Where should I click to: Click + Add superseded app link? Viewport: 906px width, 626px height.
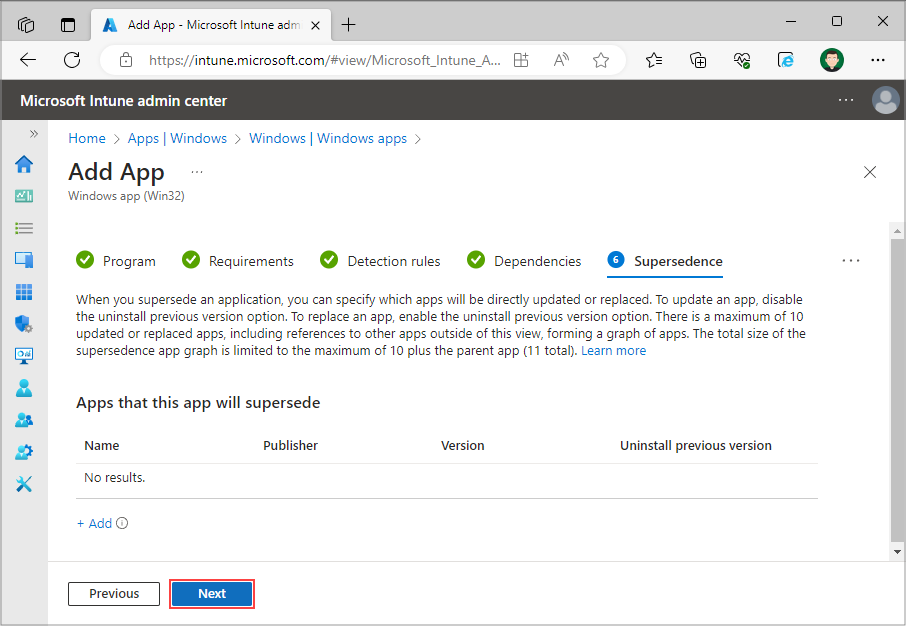click(94, 523)
